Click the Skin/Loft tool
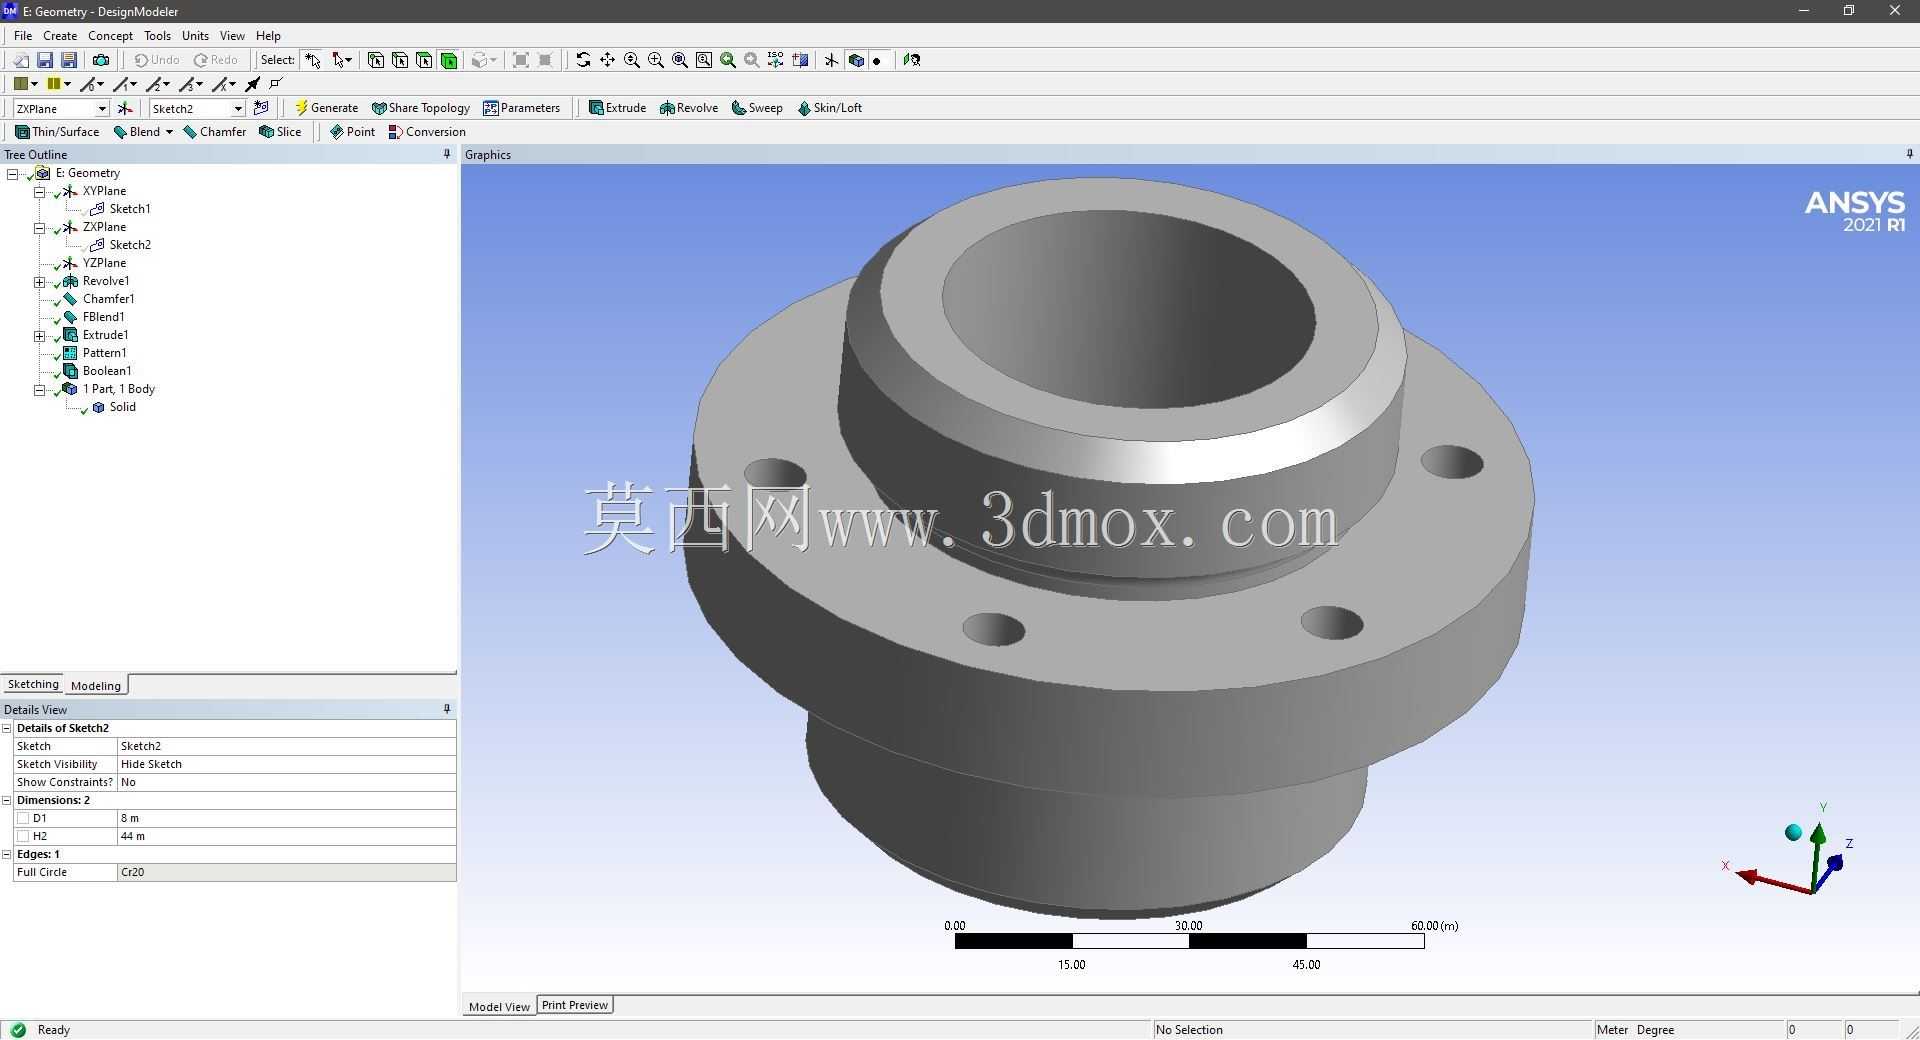 coord(829,108)
